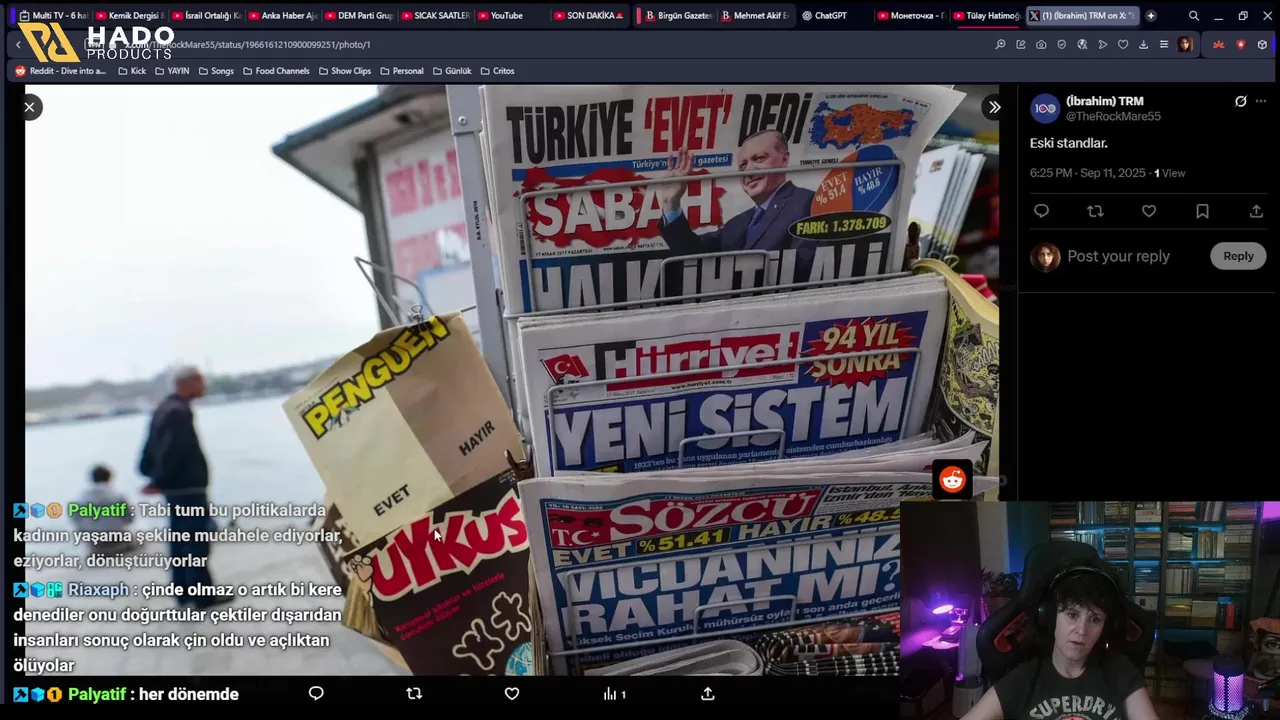
Task: Switch to the DEM Parti Grup tab
Action: pos(360,15)
